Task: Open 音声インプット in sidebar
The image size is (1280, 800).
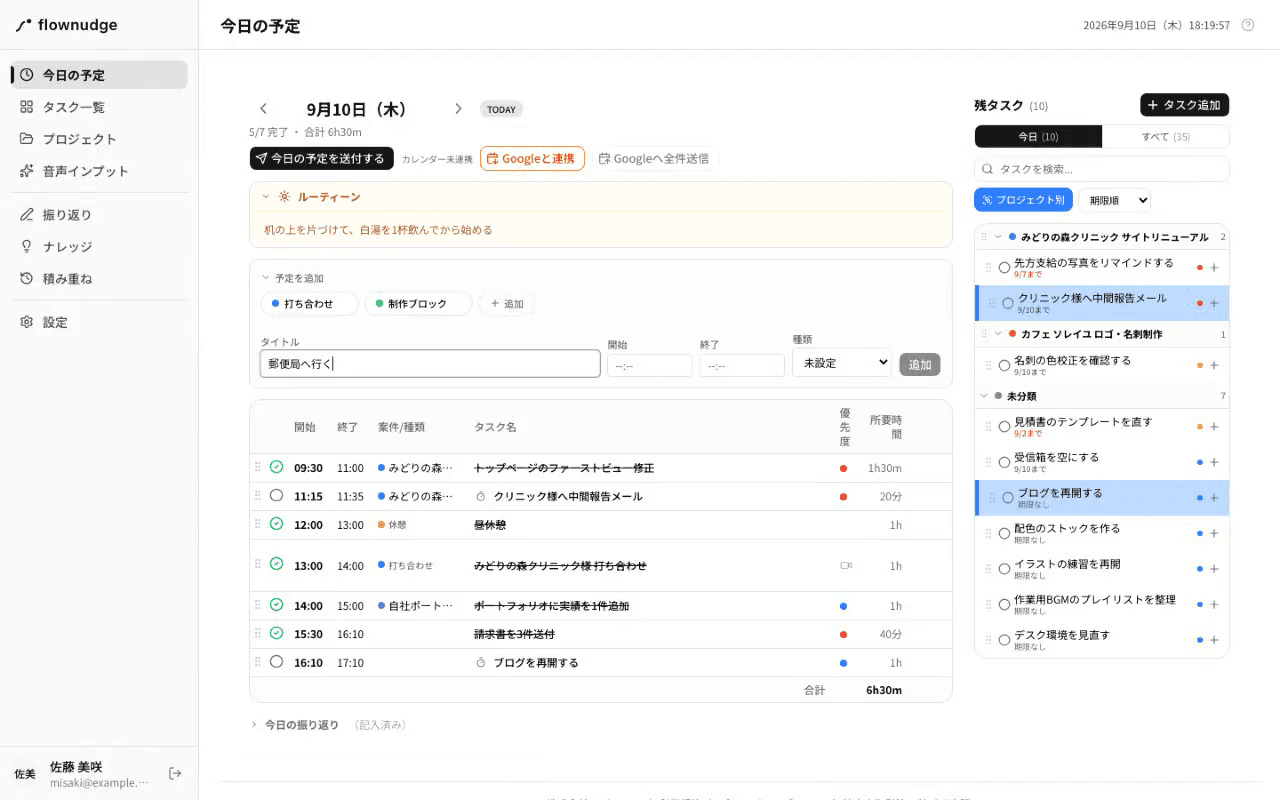Action: [x=99, y=171]
